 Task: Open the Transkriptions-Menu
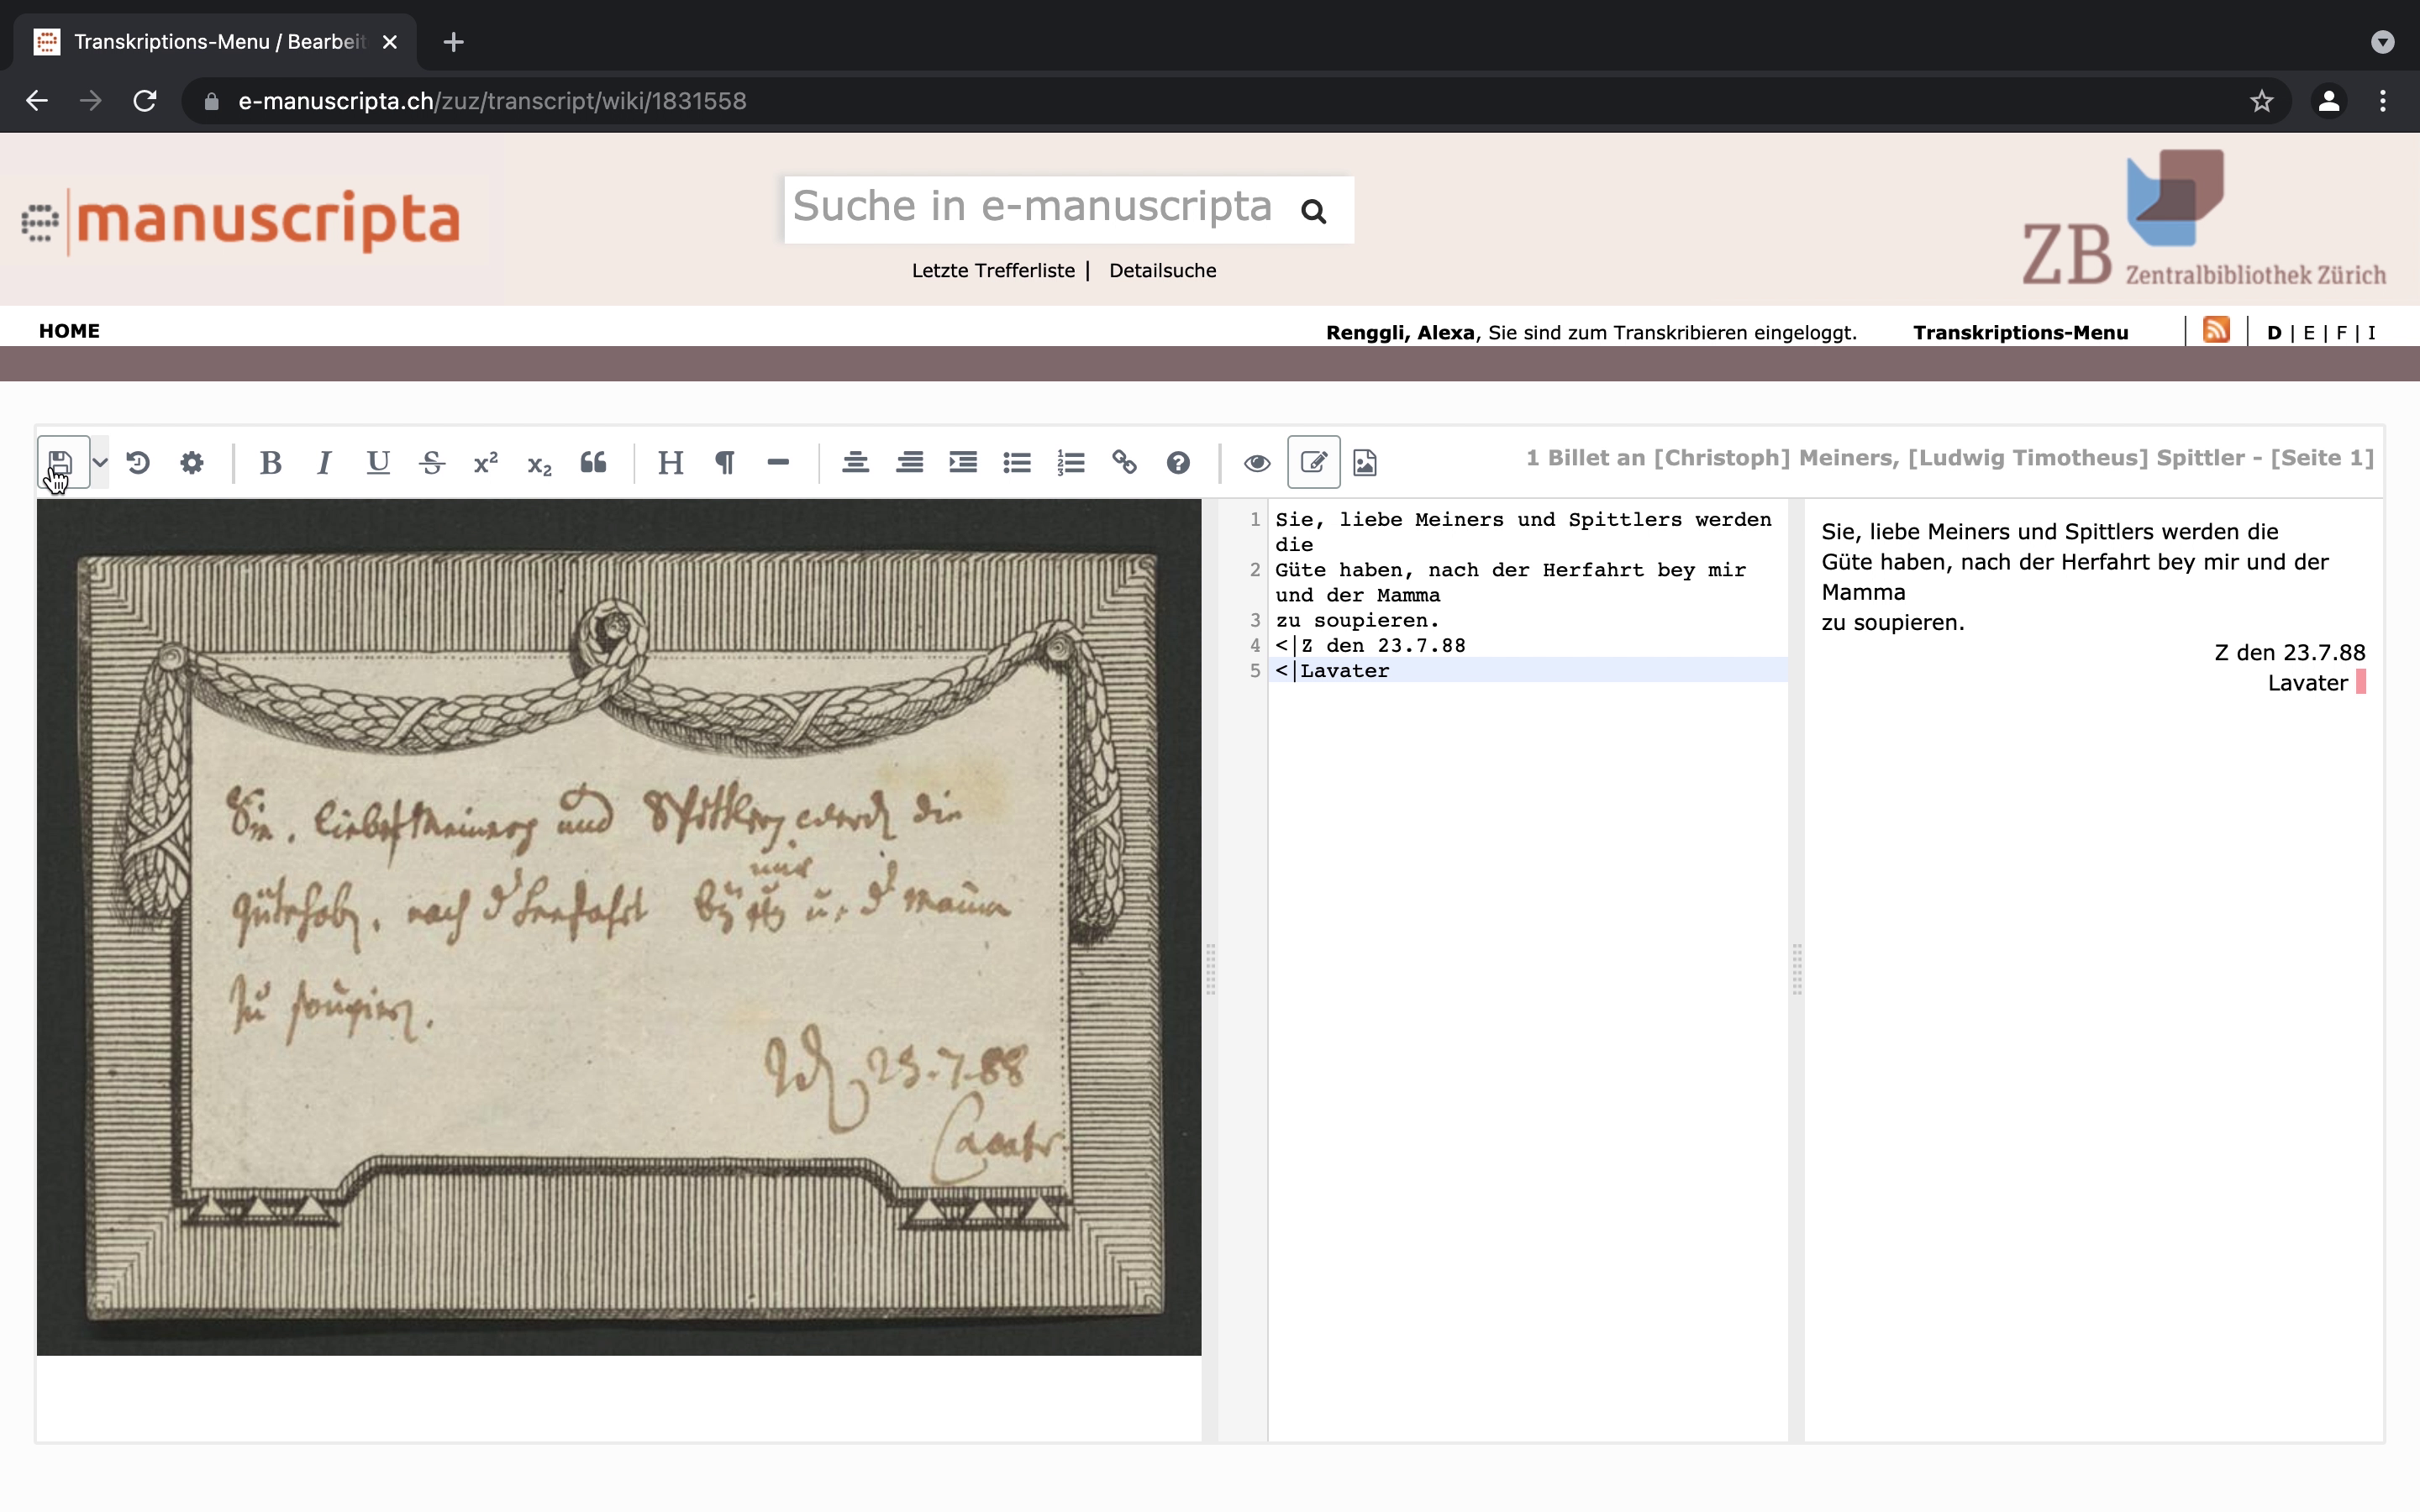2020,332
